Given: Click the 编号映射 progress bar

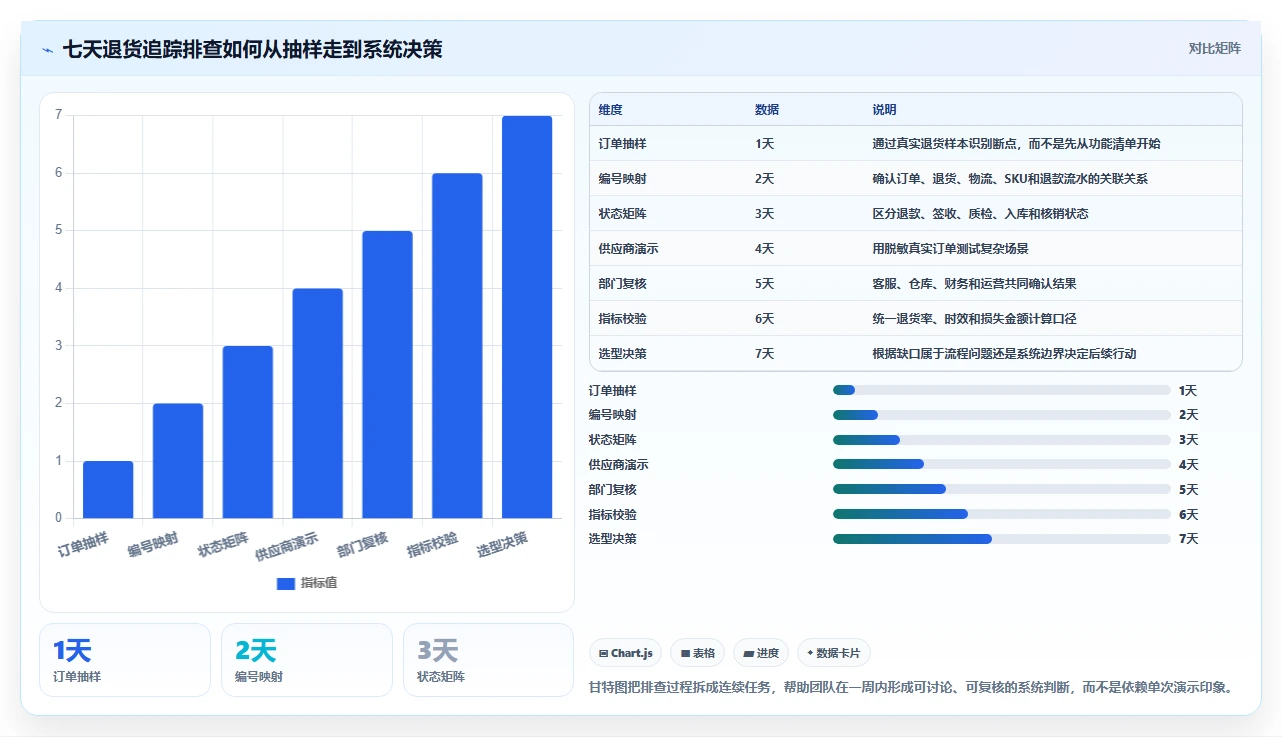Looking at the screenshot, I should 1001,415.
